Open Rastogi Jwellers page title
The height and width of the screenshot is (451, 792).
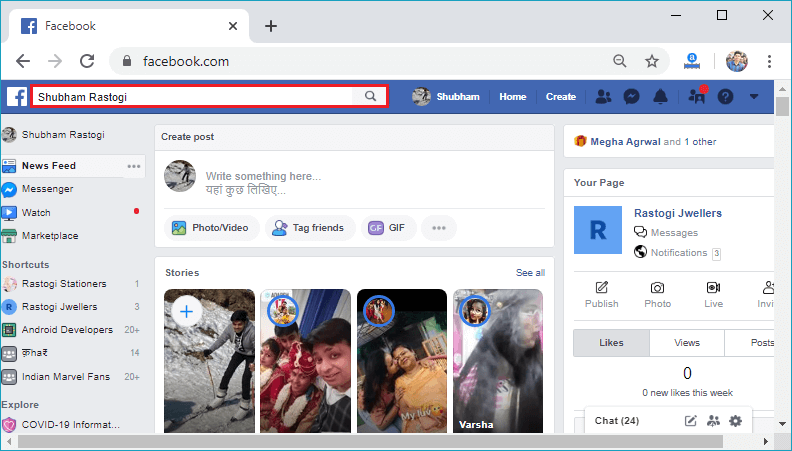(678, 213)
